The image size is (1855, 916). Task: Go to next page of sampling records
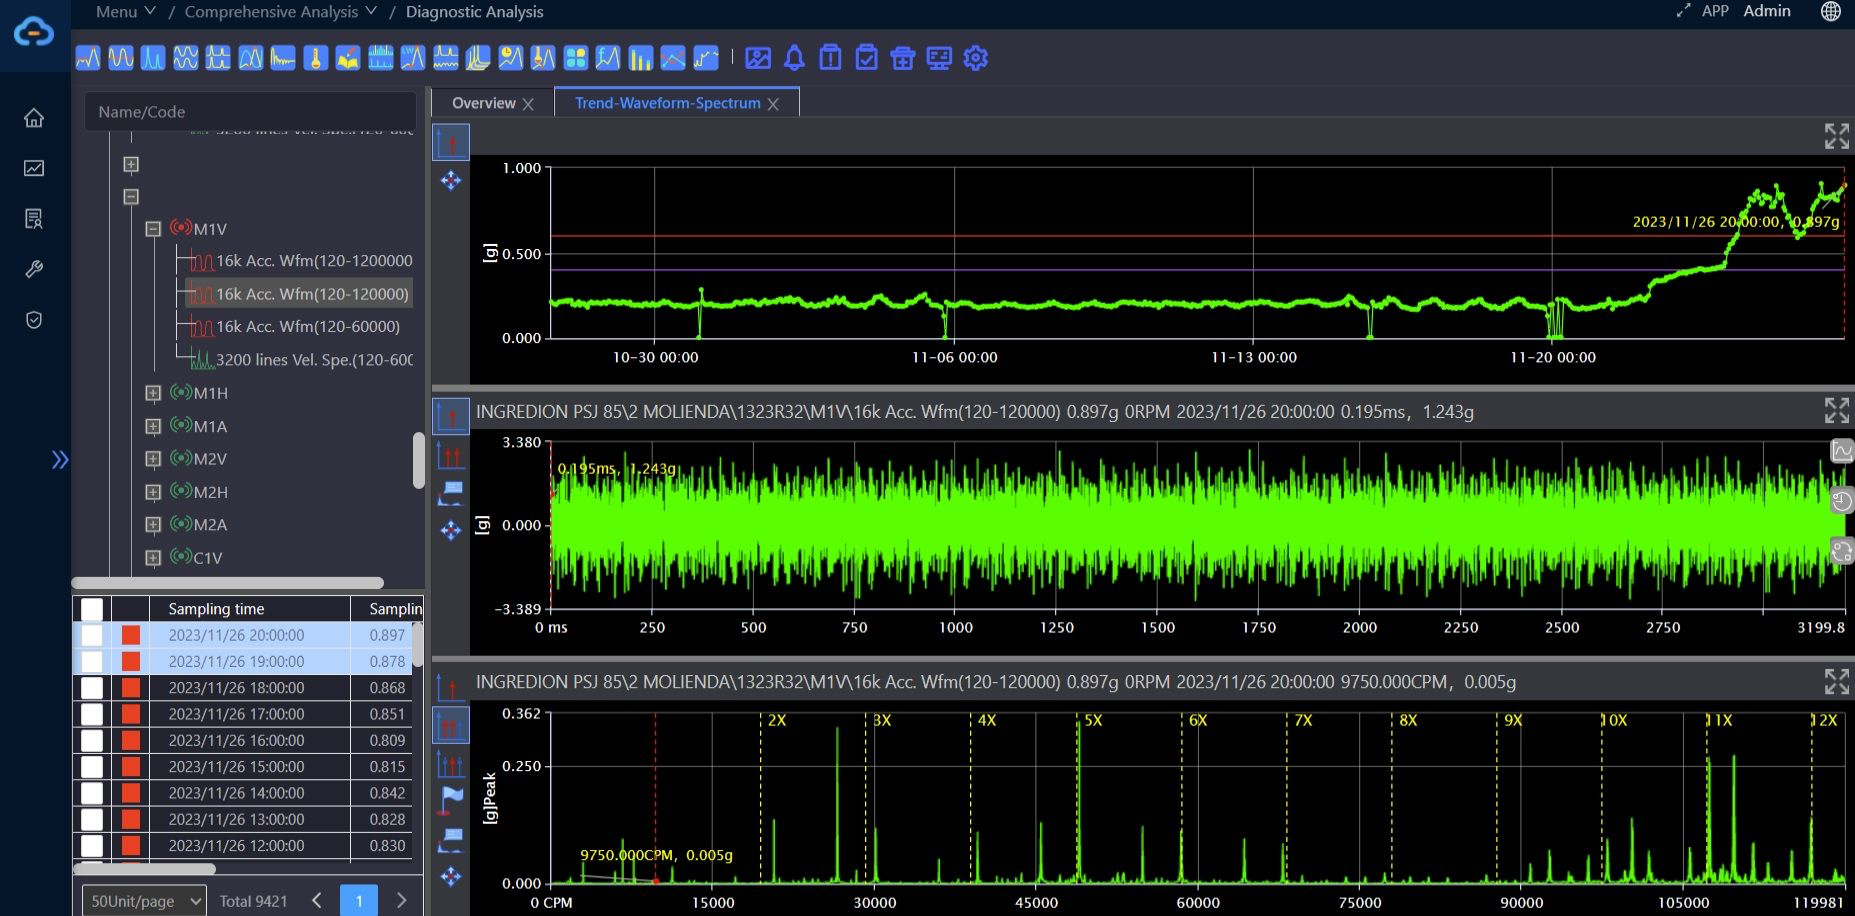(401, 901)
